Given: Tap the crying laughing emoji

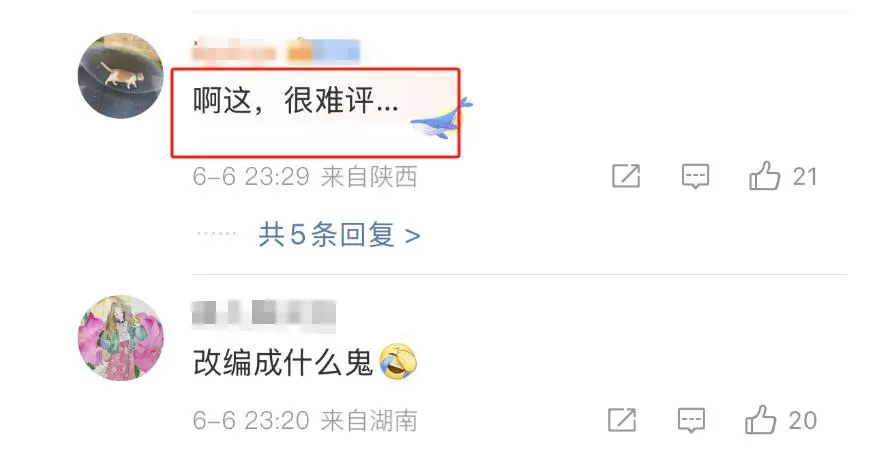Looking at the screenshot, I should coord(398,362).
